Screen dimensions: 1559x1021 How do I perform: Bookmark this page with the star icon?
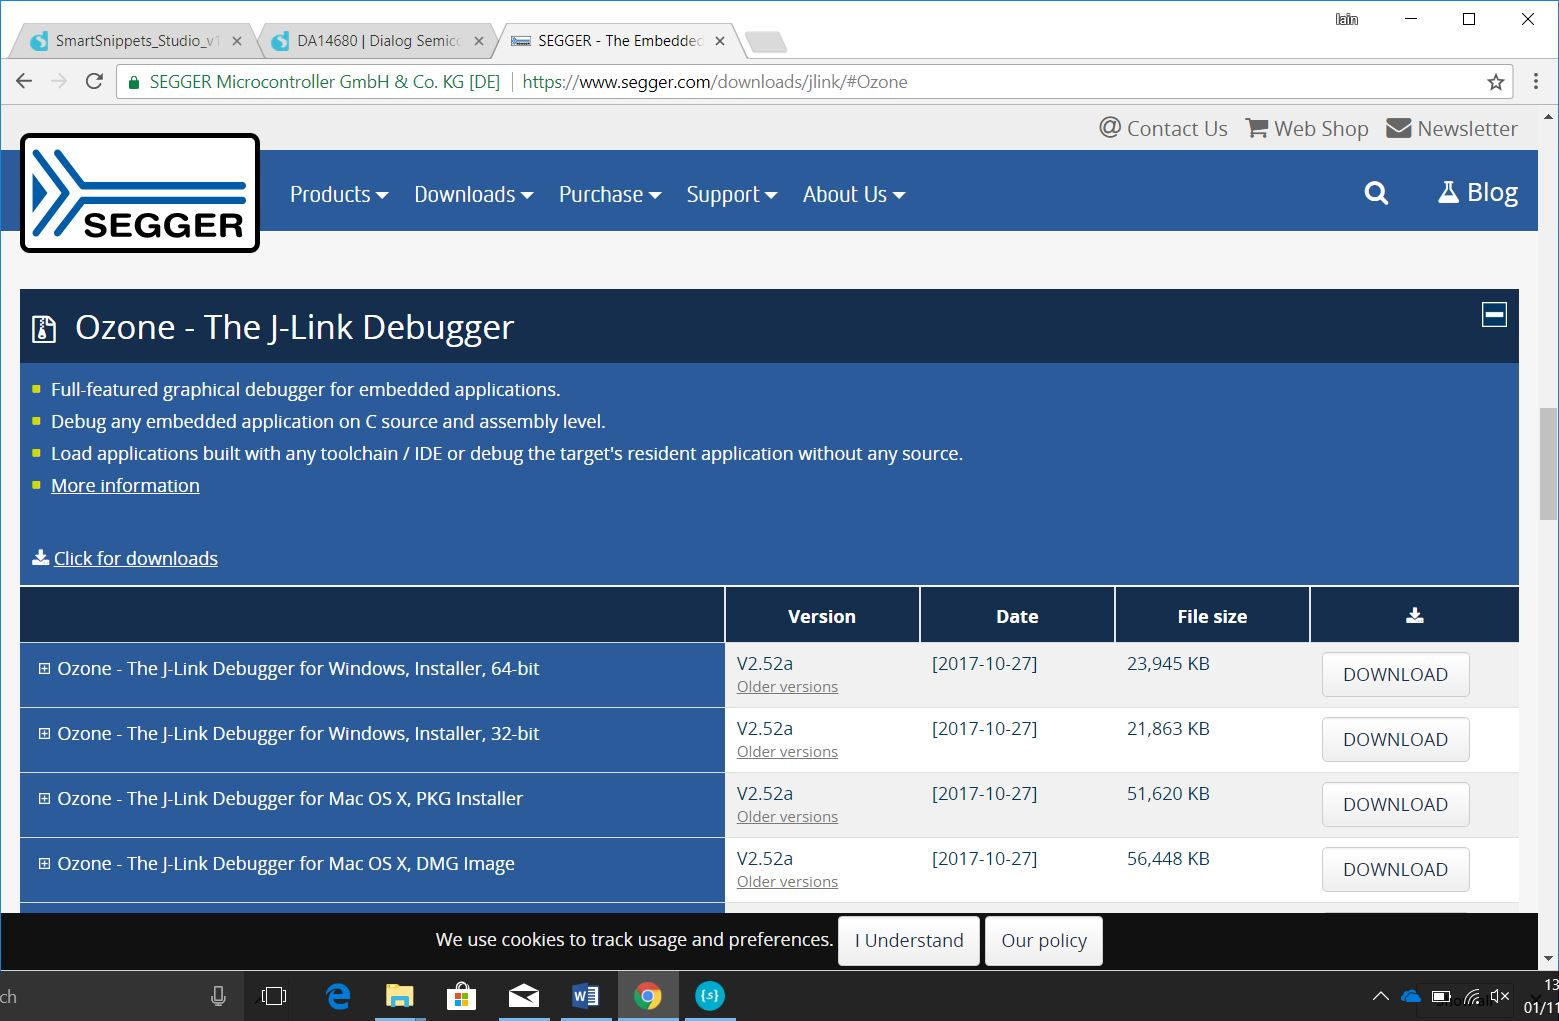(1495, 82)
